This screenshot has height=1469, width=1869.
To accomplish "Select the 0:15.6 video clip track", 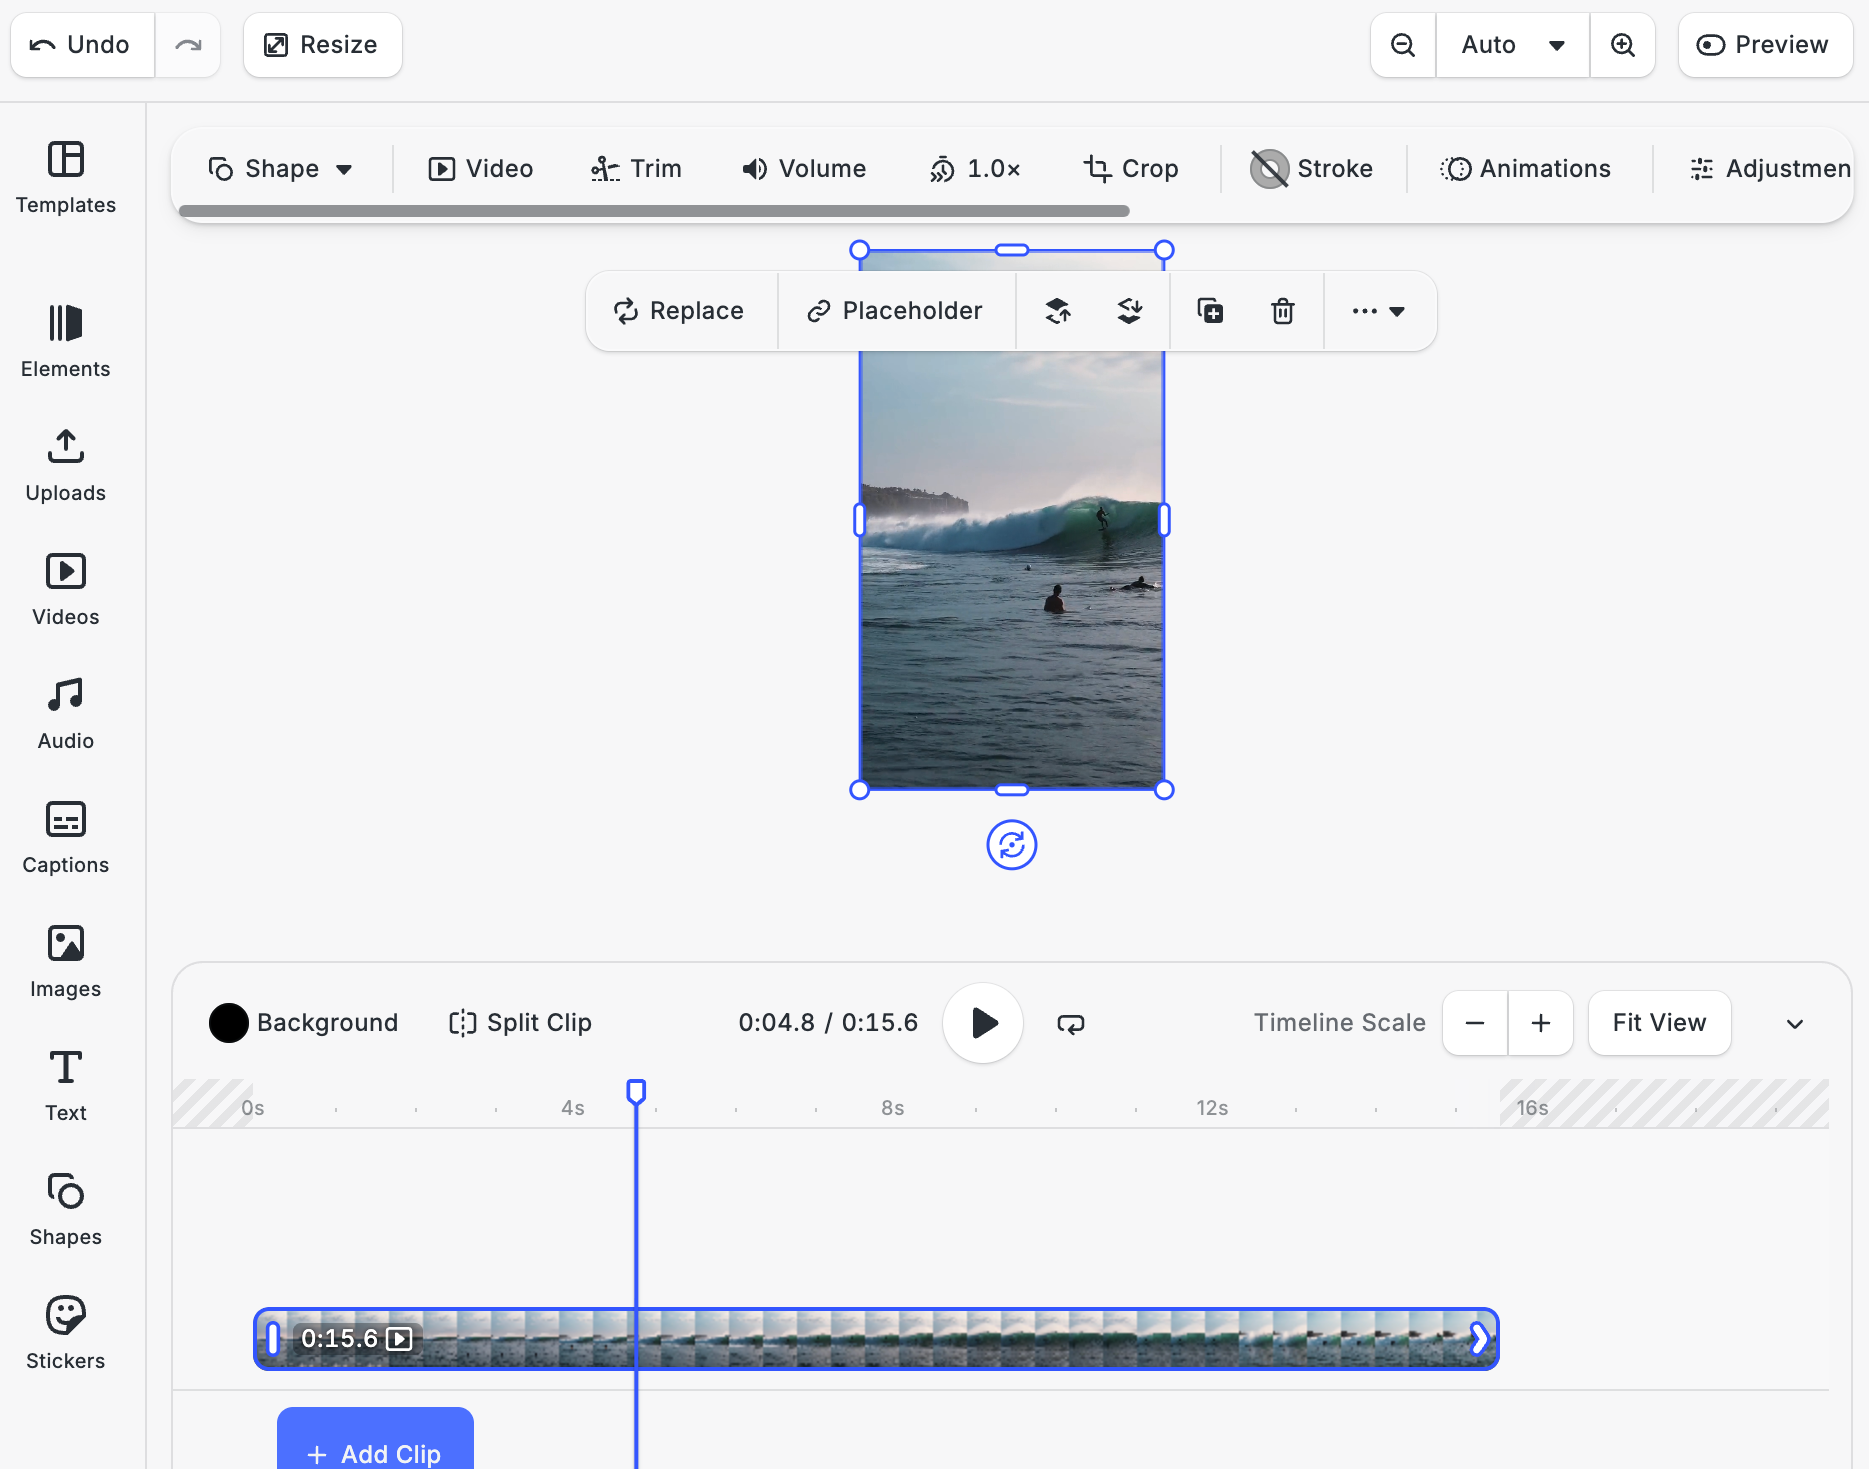I will [x=876, y=1339].
